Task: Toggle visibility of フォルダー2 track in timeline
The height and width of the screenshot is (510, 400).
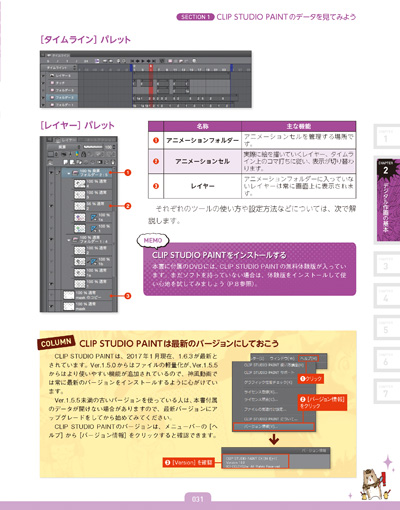Action: 43,98
